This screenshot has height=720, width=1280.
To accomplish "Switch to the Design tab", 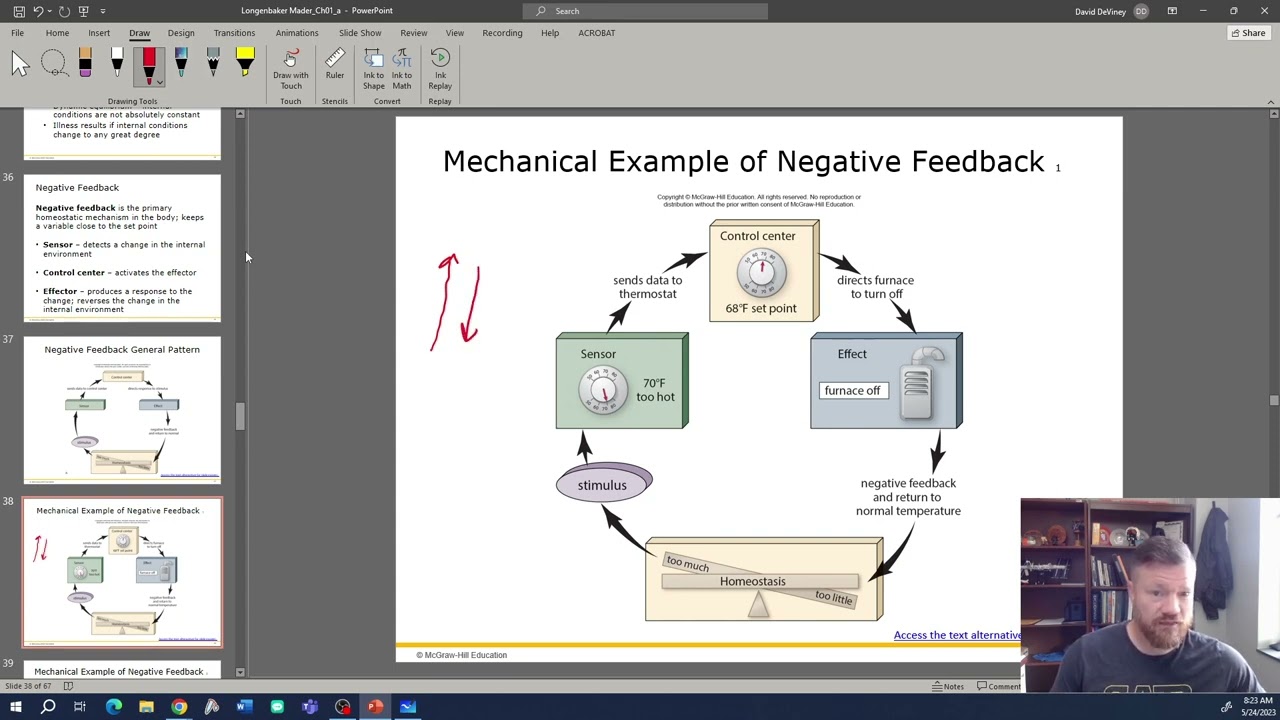I will (x=181, y=33).
